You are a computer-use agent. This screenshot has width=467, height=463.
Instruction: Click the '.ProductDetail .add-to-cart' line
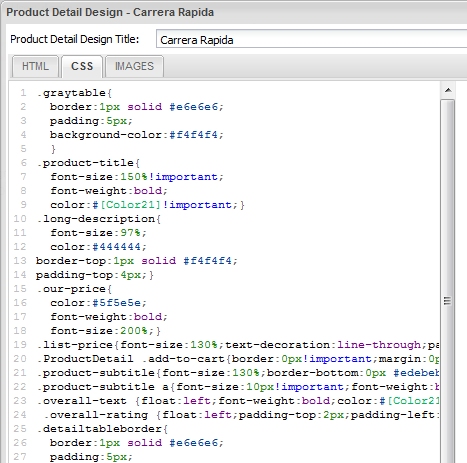[x=238, y=359]
